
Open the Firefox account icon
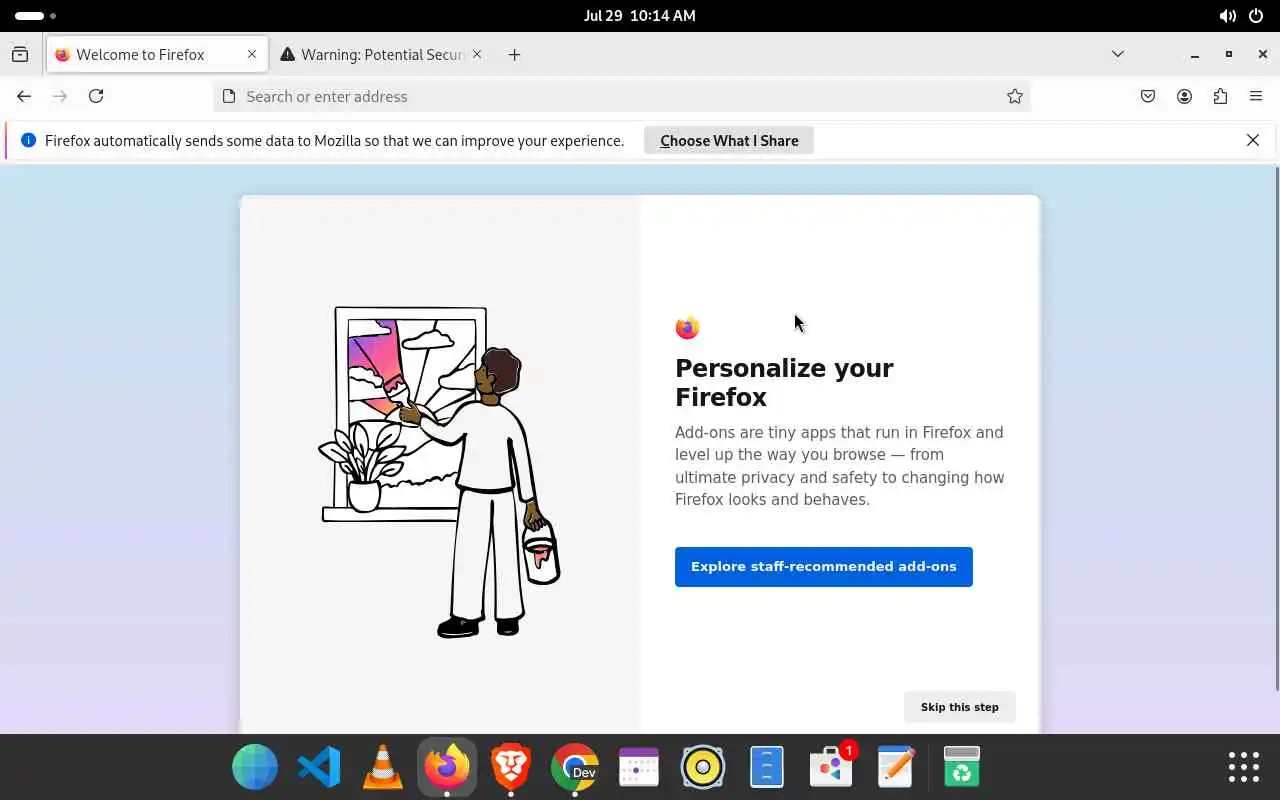pyautogui.click(x=1184, y=96)
